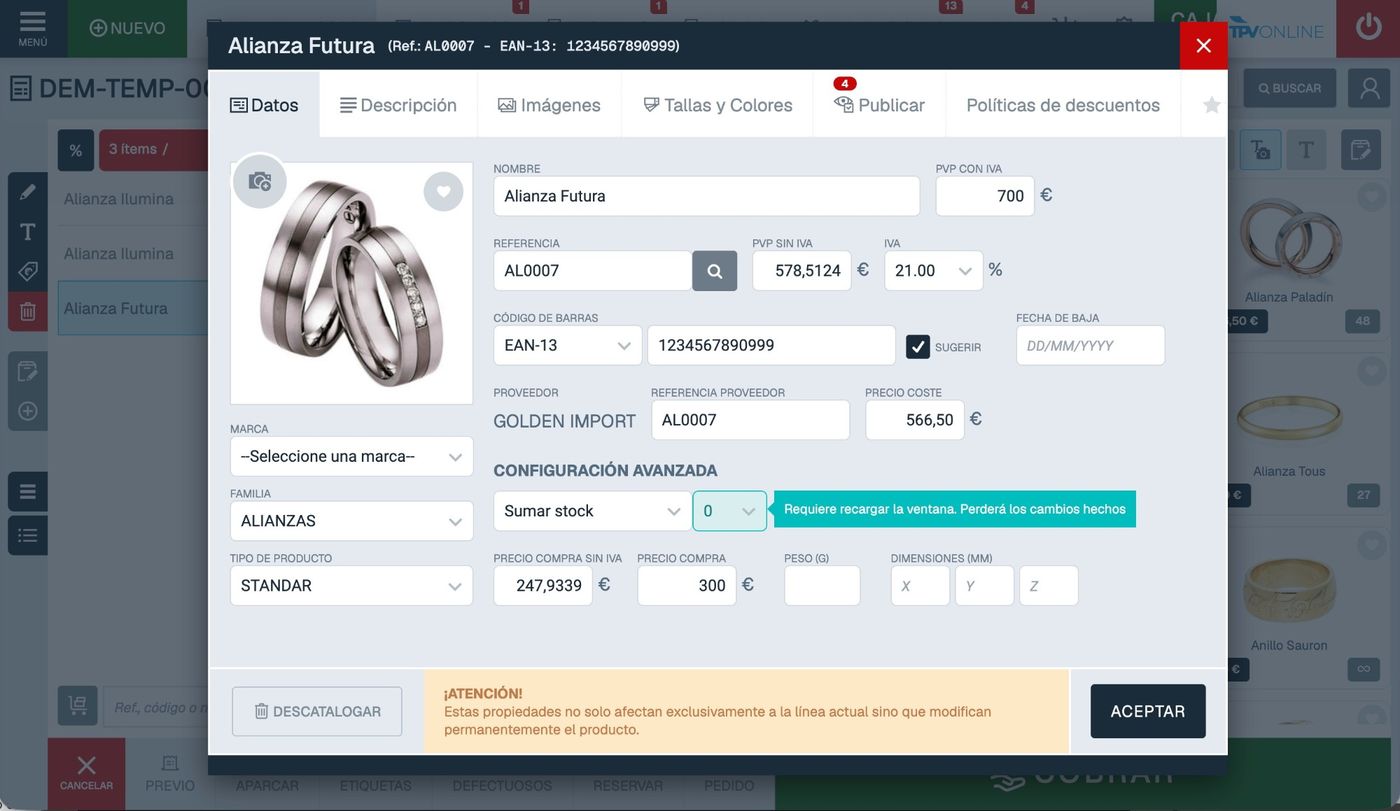Click the red power button icon
The image size is (1400, 811).
pyautogui.click(x=1368, y=28)
